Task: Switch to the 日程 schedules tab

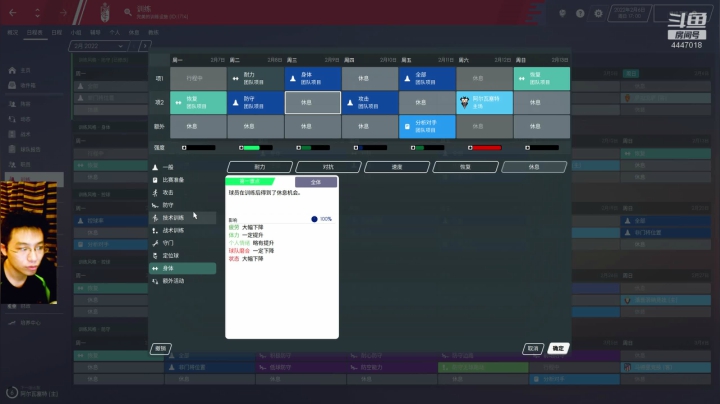Action: [x=56, y=33]
